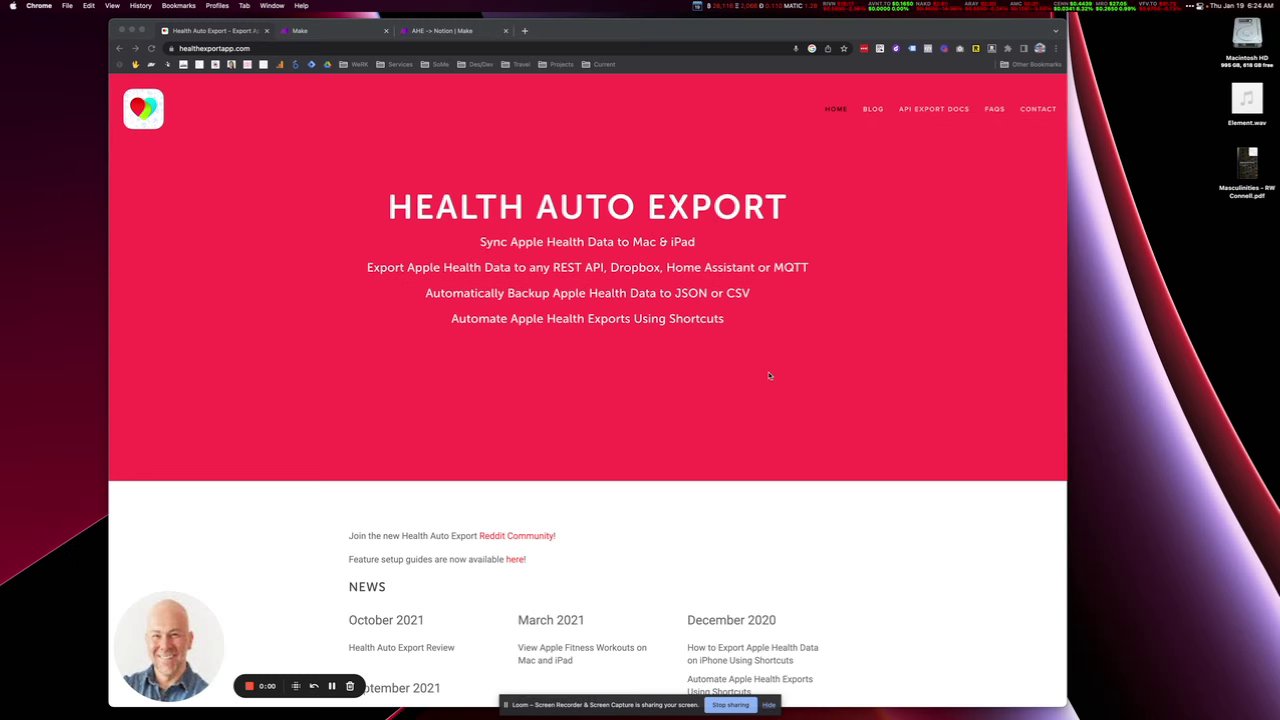Image resolution: width=1280 pixels, height=720 pixels.
Task: Follow the "here!" setup guides link
Action: pyautogui.click(x=515, y=560)
